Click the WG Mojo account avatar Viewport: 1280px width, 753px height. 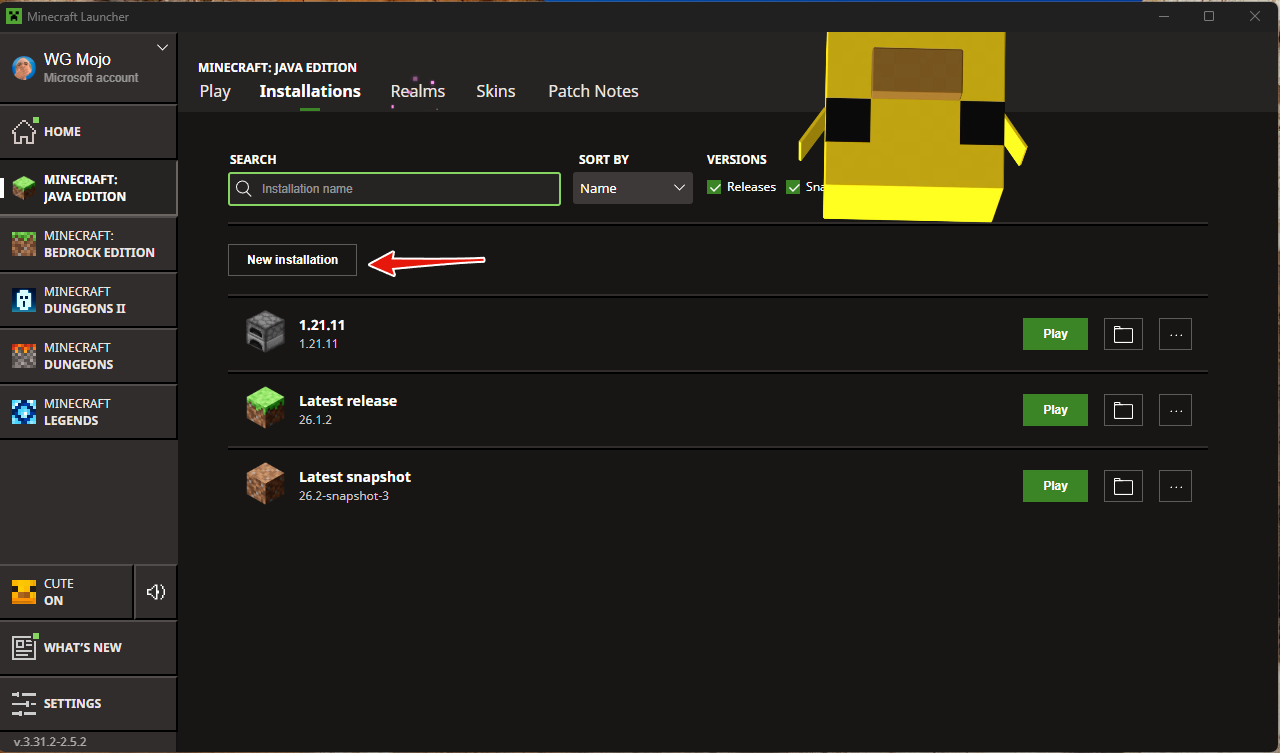tap(23, 68)
